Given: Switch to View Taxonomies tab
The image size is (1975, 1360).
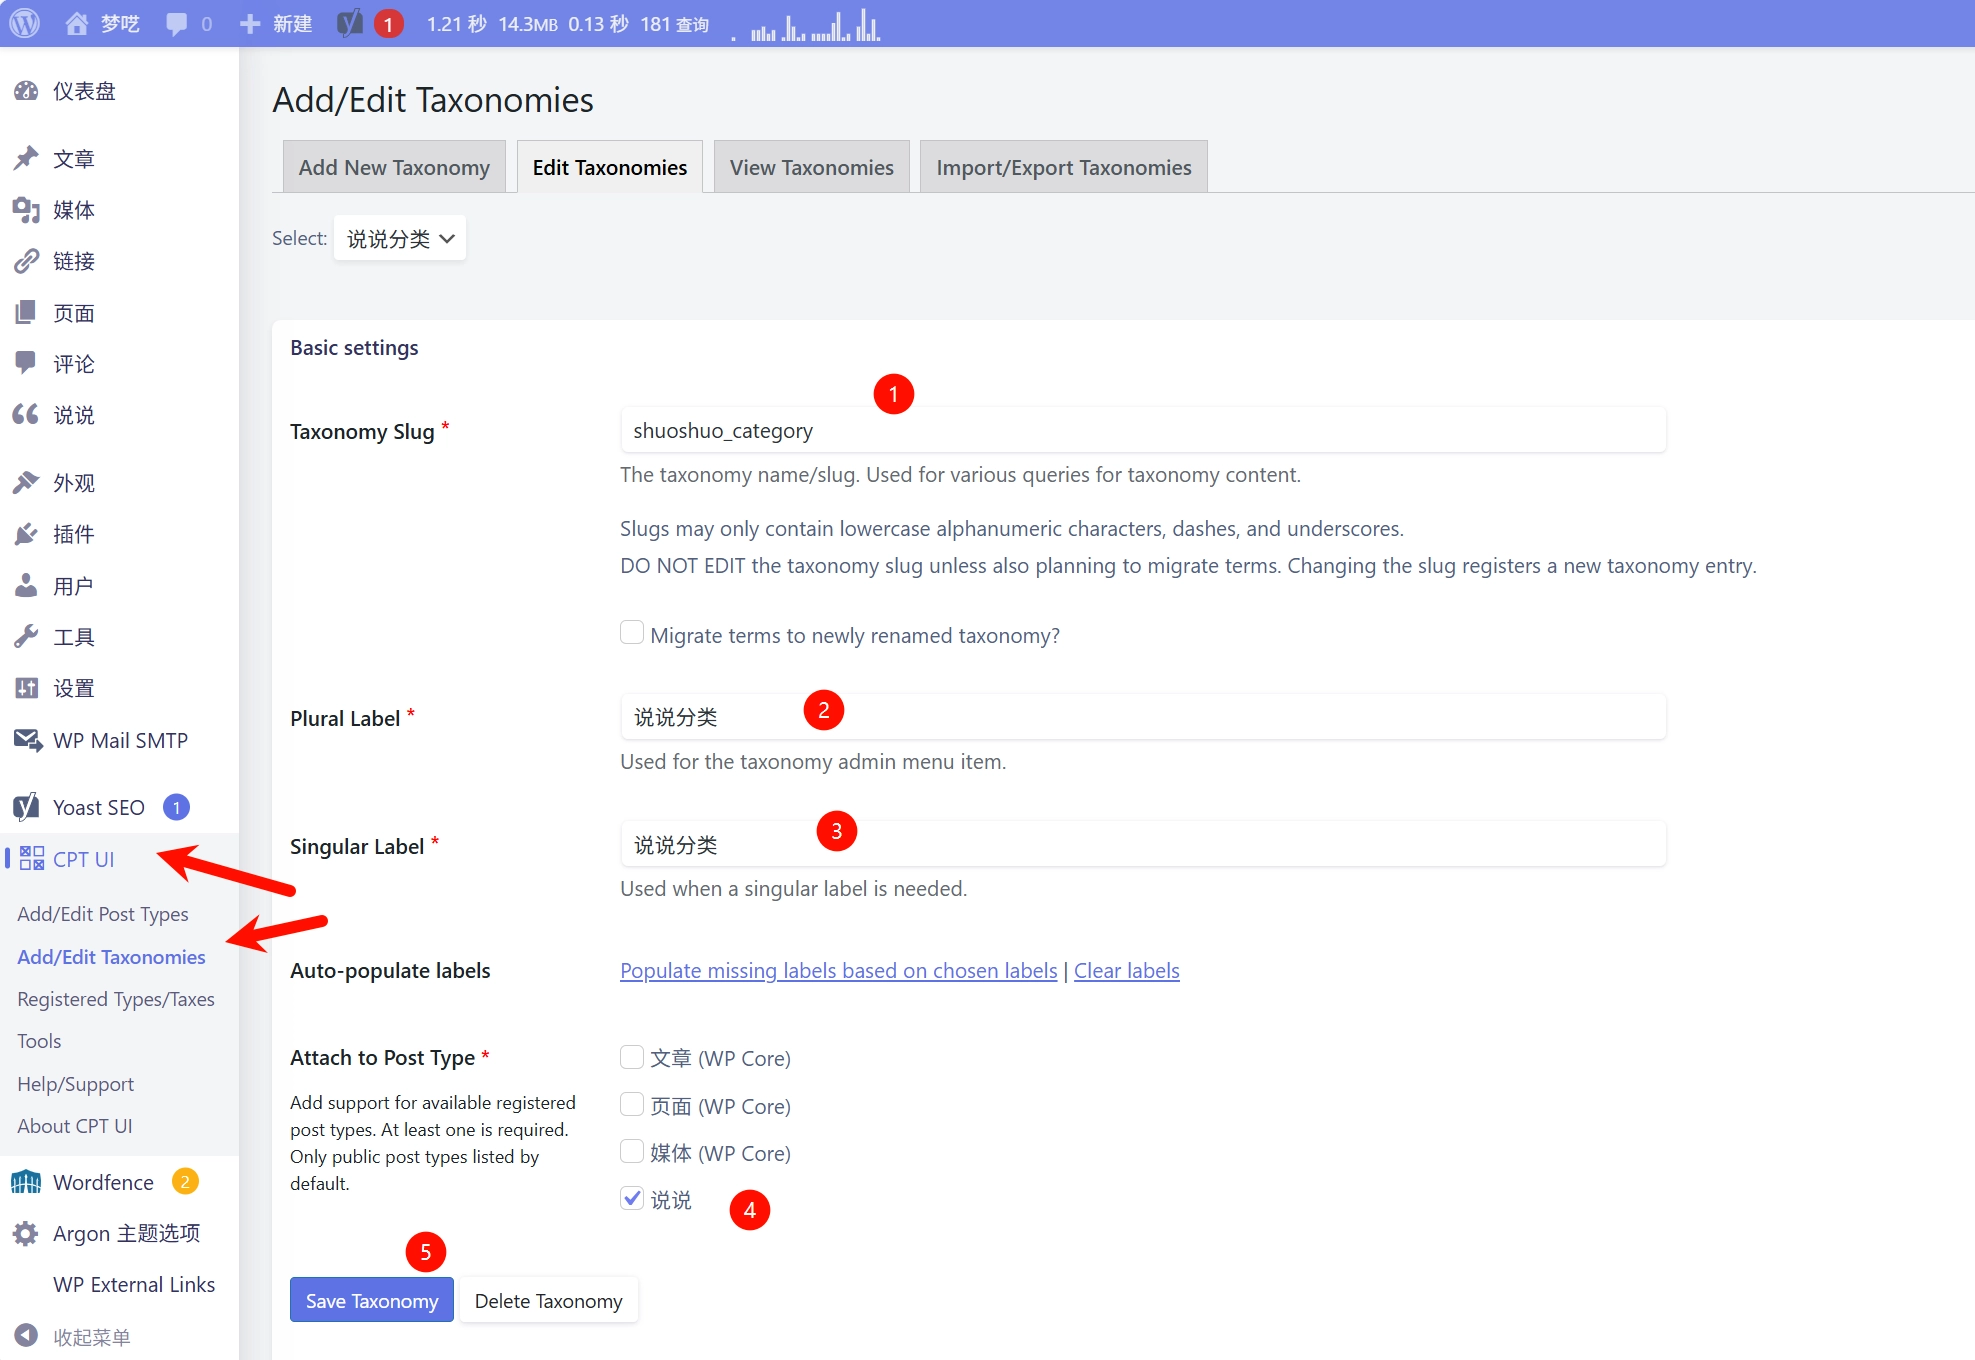Looking at the screenshot, I should click(811, 167).
